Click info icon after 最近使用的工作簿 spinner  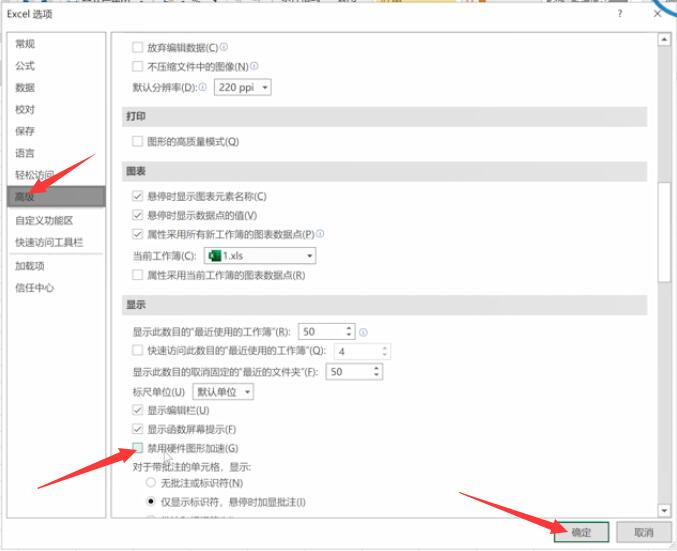coord(364,332)
